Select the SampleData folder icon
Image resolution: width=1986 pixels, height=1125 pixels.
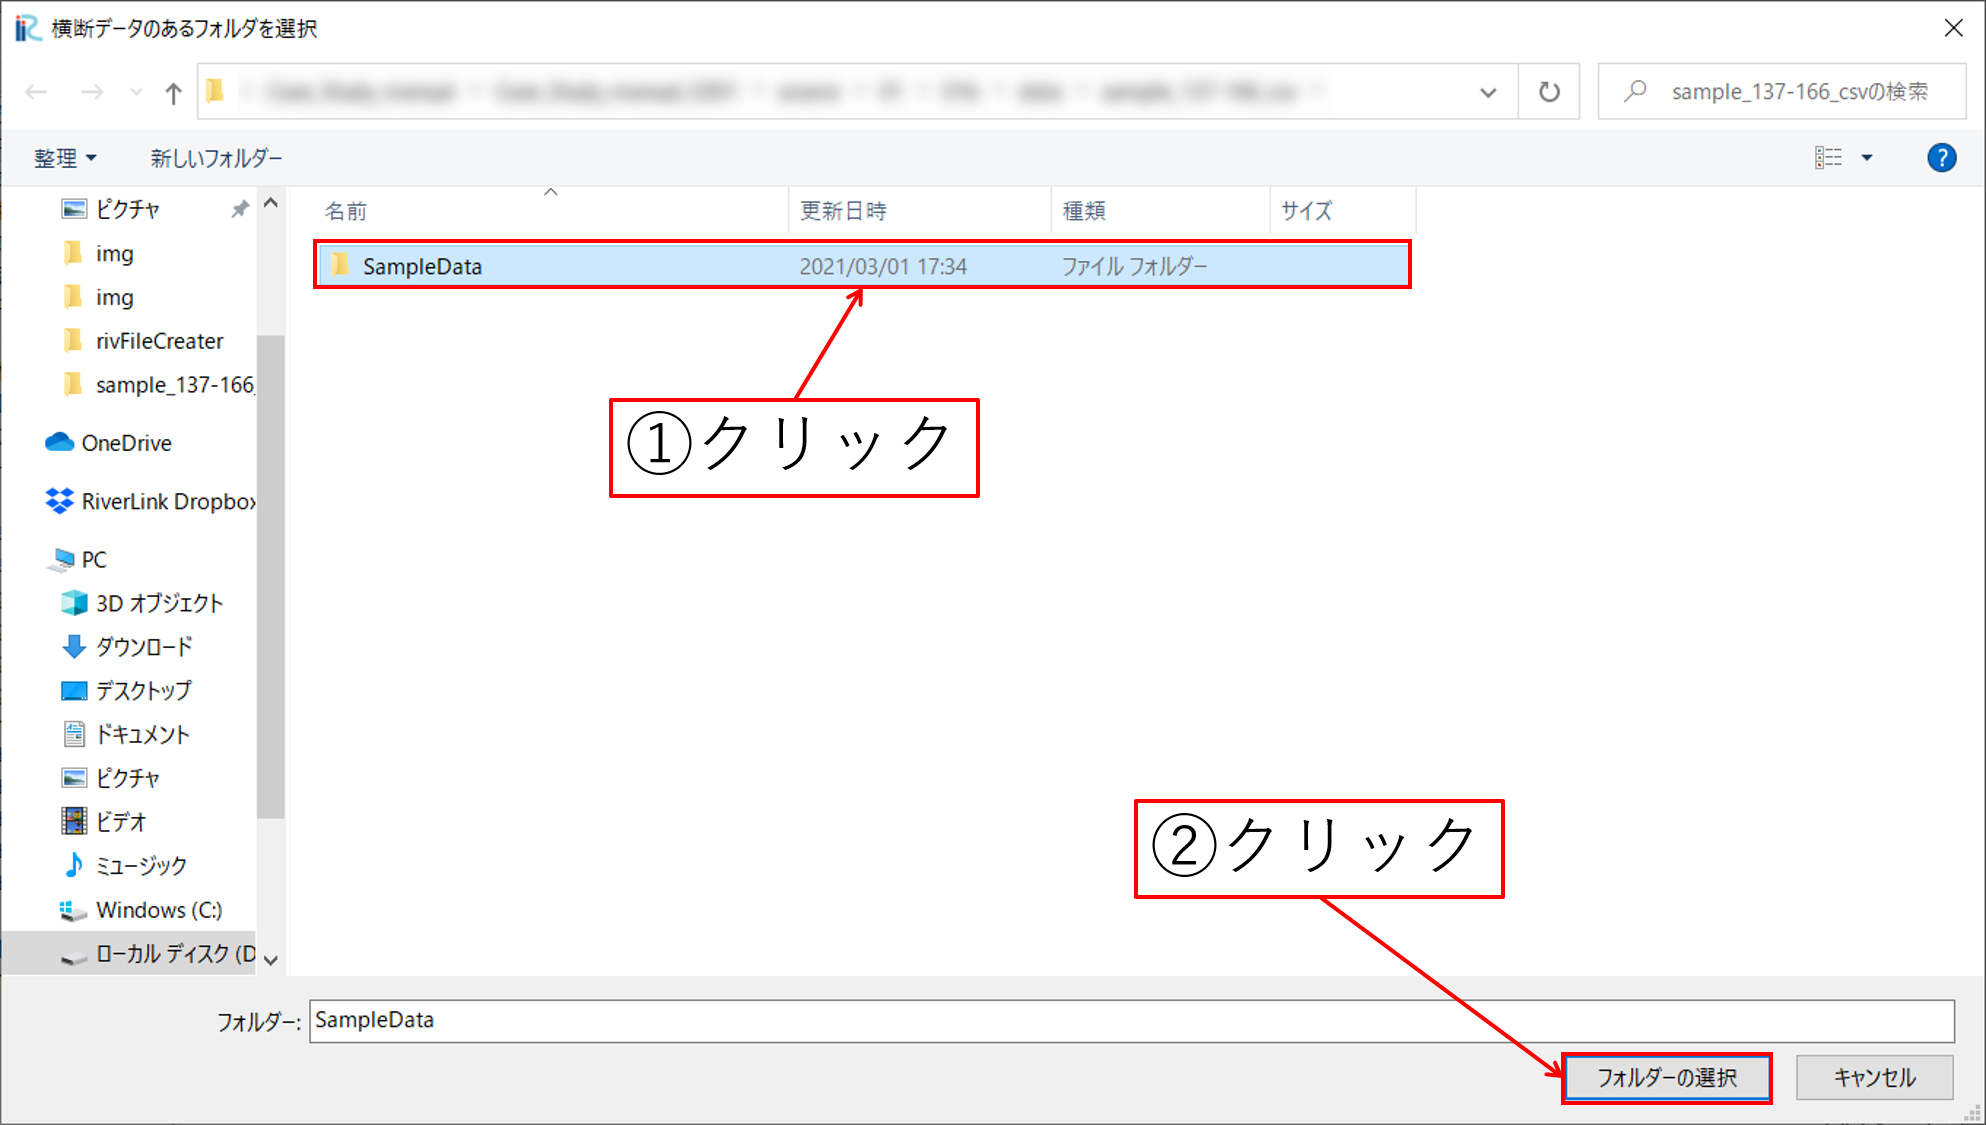point(340,265)
